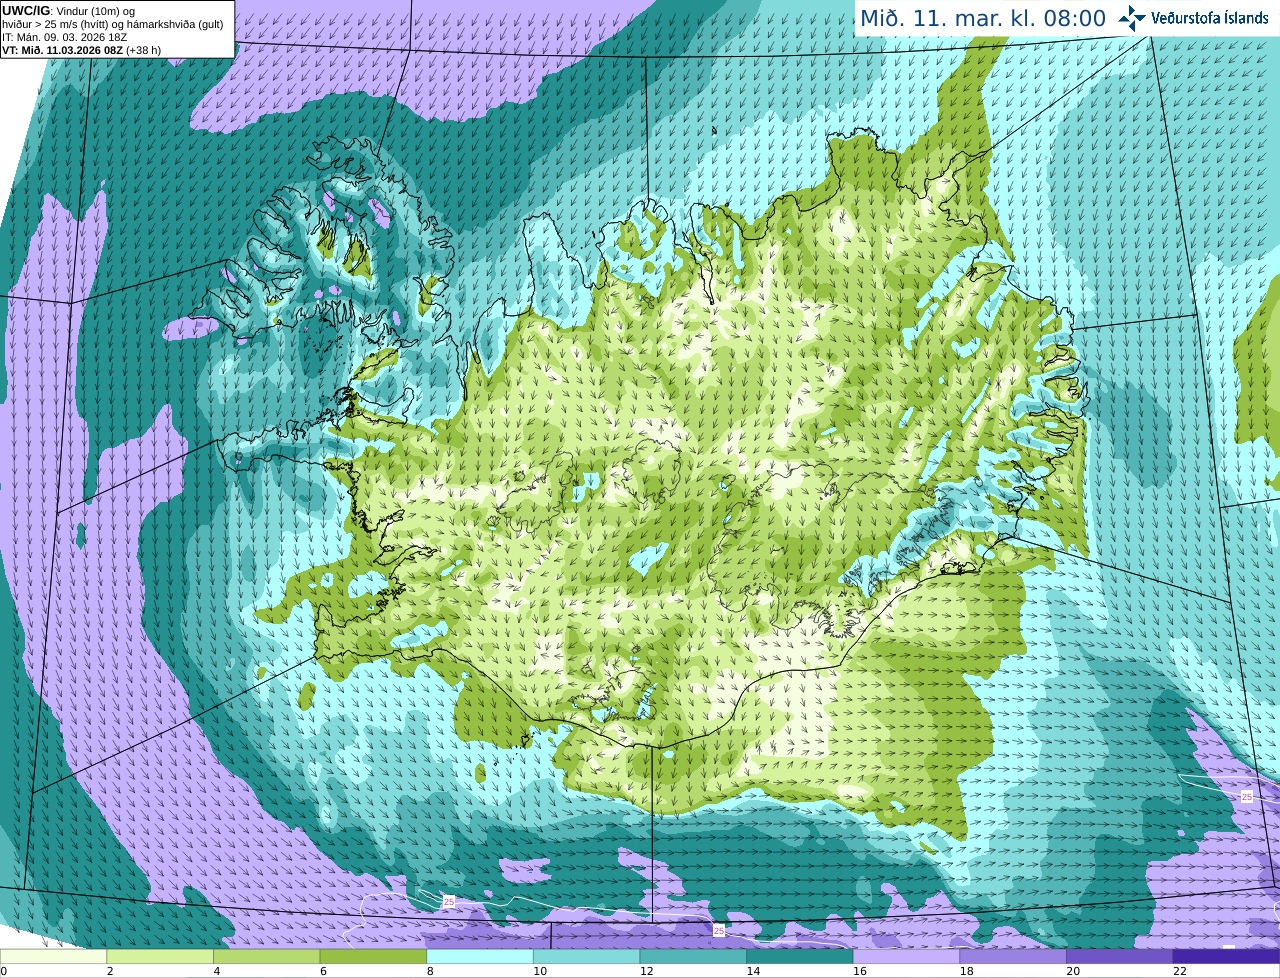Click the 'VT: Mið. 11.03.2026 08Z (+38 h)' line
Screen dimensions: 1280x978
coord(81,50)
